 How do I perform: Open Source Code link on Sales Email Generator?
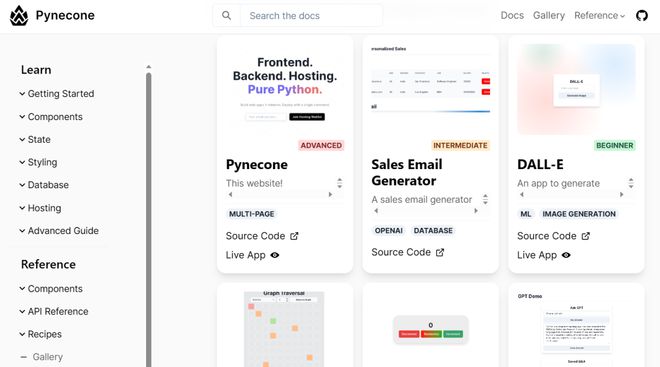coord(407,253)
